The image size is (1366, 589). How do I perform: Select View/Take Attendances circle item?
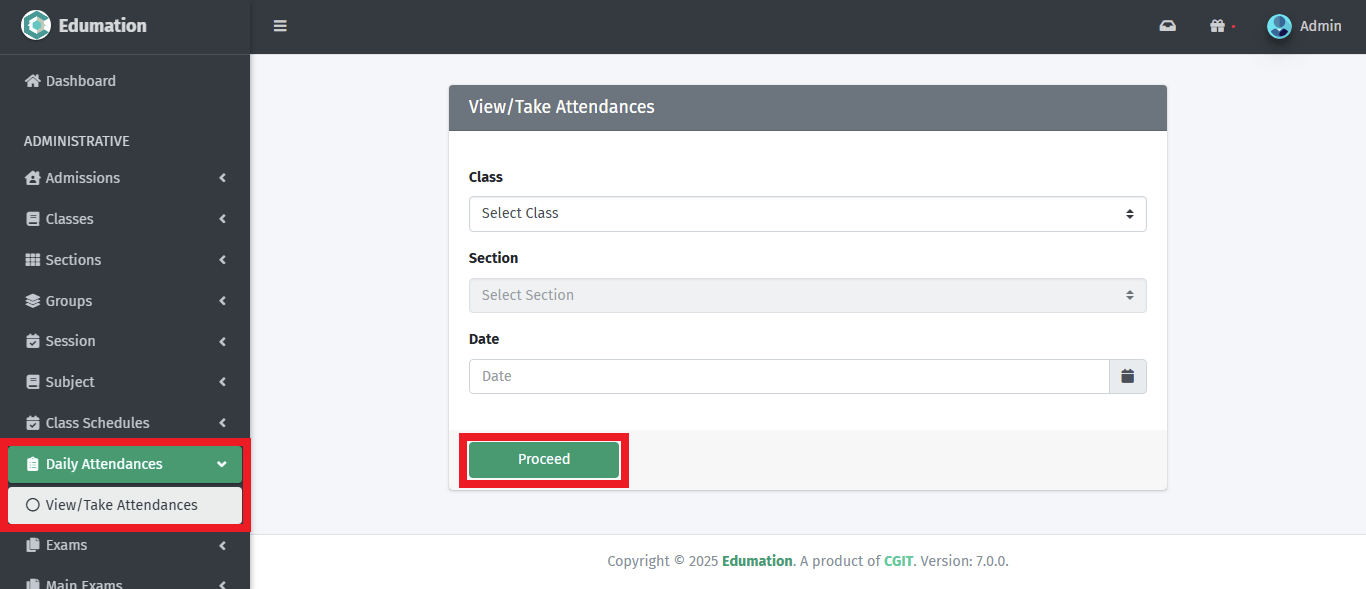click(33, 505)
